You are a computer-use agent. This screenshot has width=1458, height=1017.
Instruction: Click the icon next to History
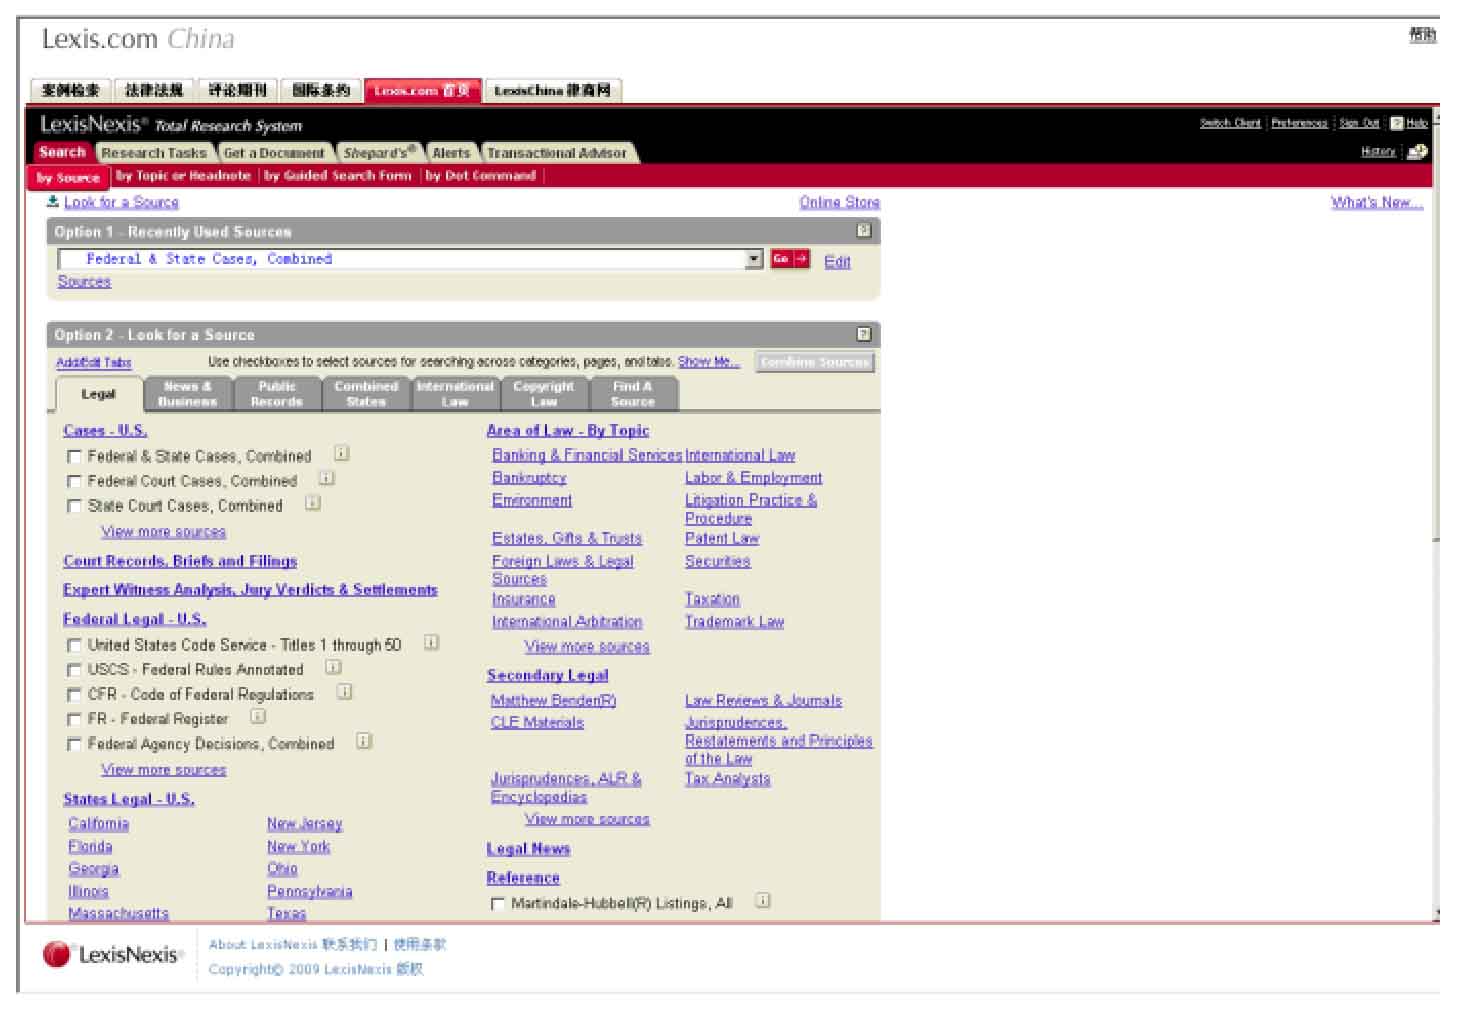point(1417,152)
